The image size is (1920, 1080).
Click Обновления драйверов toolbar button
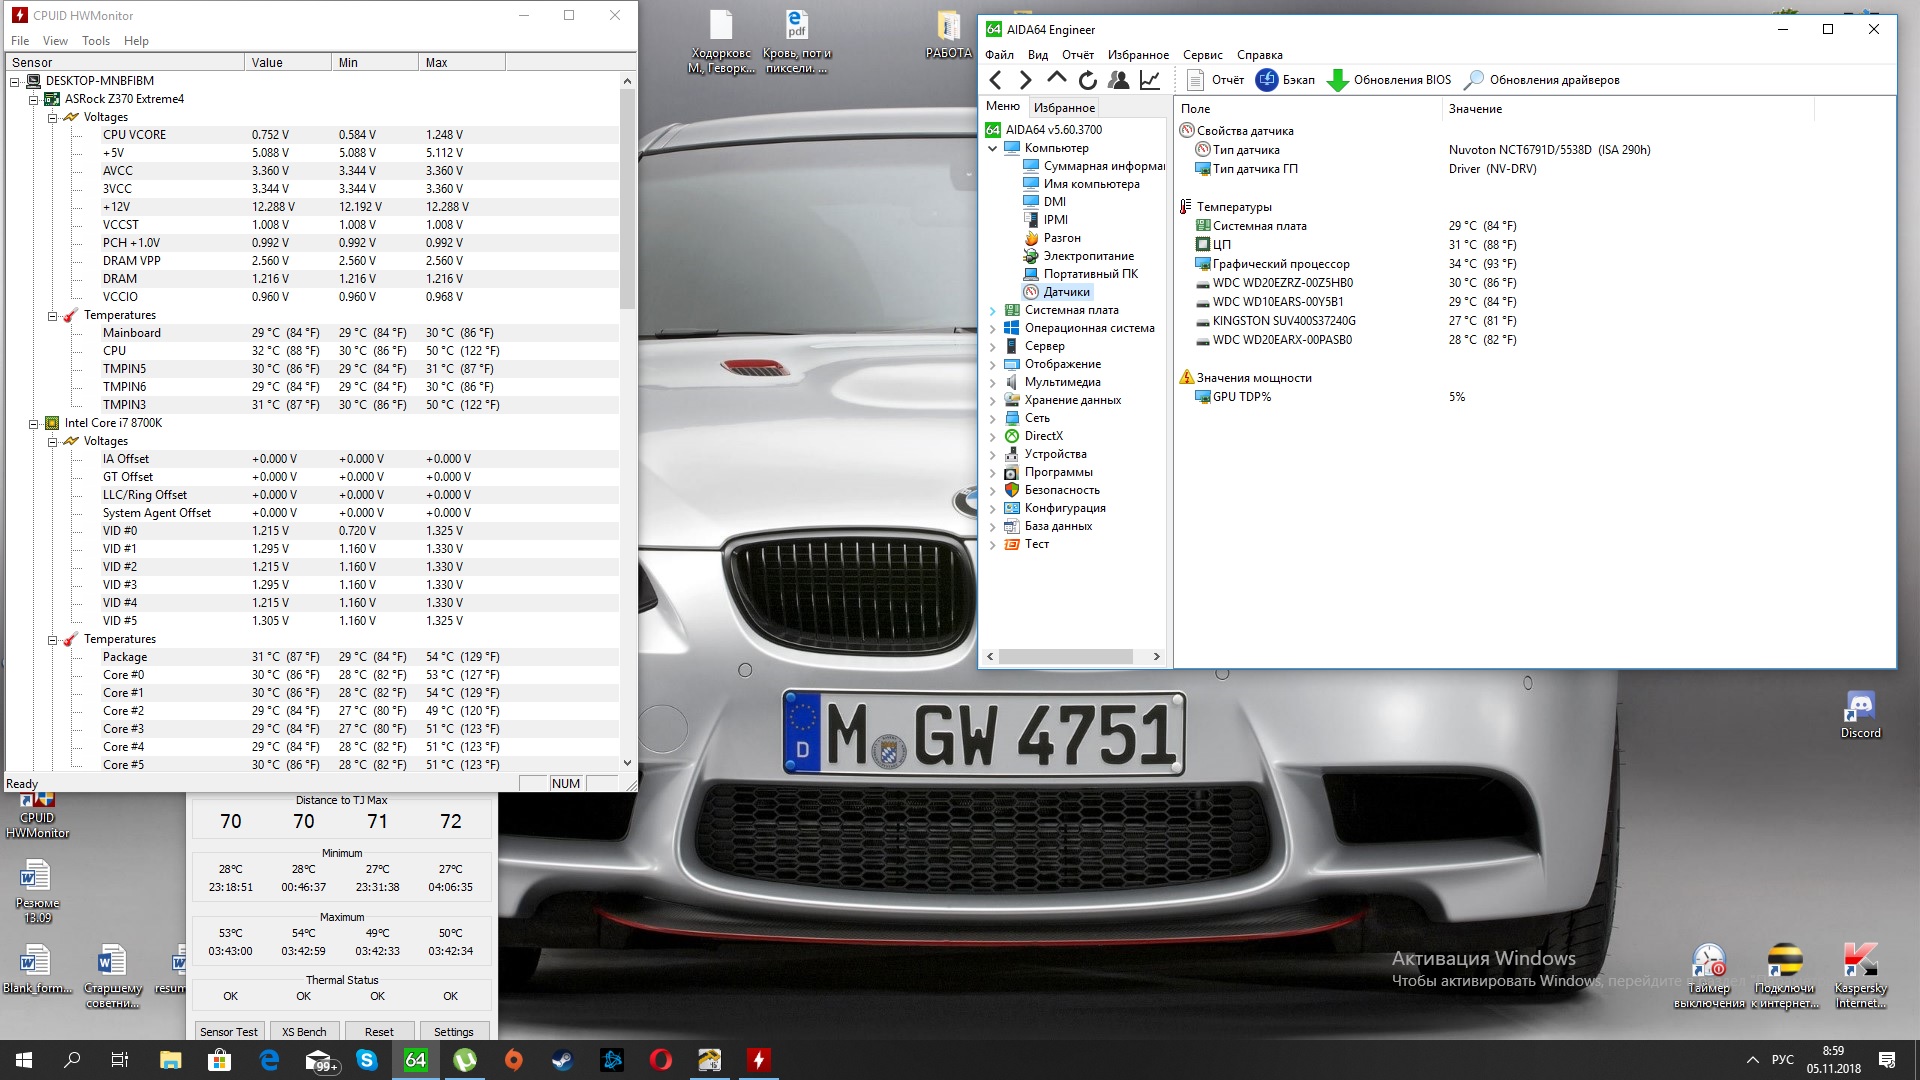pyautogui.click(x=1541, y=80)
